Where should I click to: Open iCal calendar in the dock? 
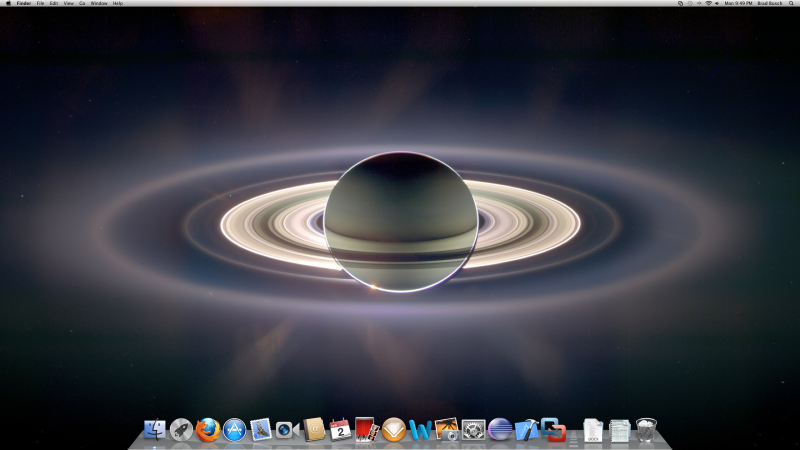coord(340,430)
